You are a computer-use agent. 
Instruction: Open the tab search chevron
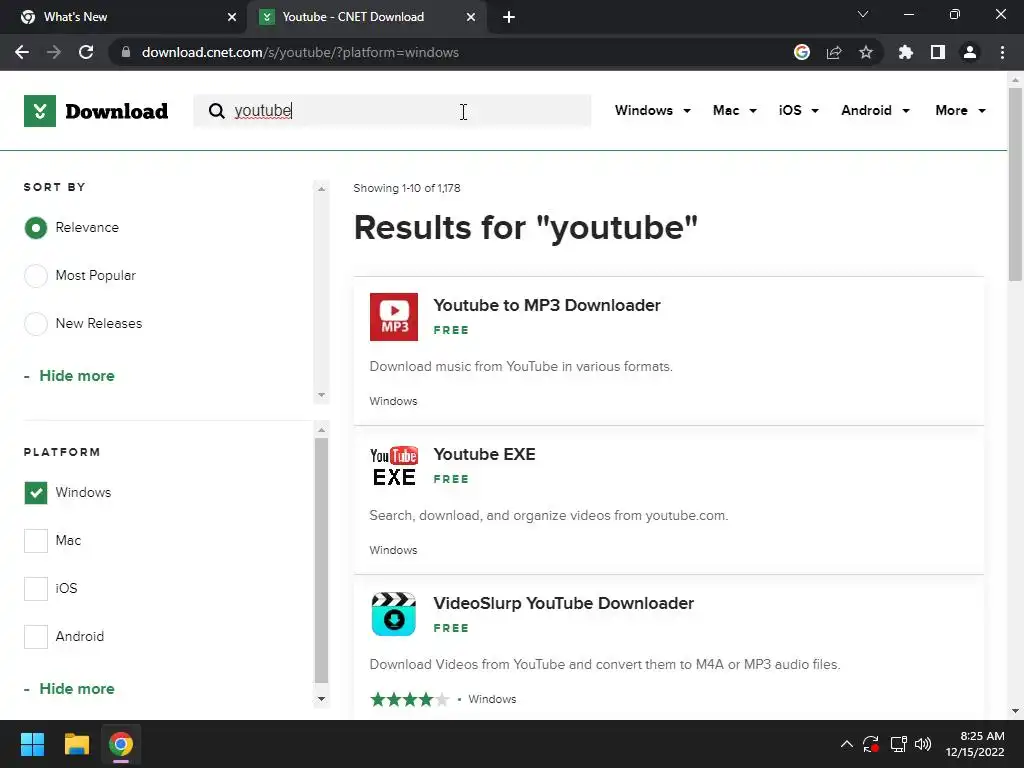863,14
